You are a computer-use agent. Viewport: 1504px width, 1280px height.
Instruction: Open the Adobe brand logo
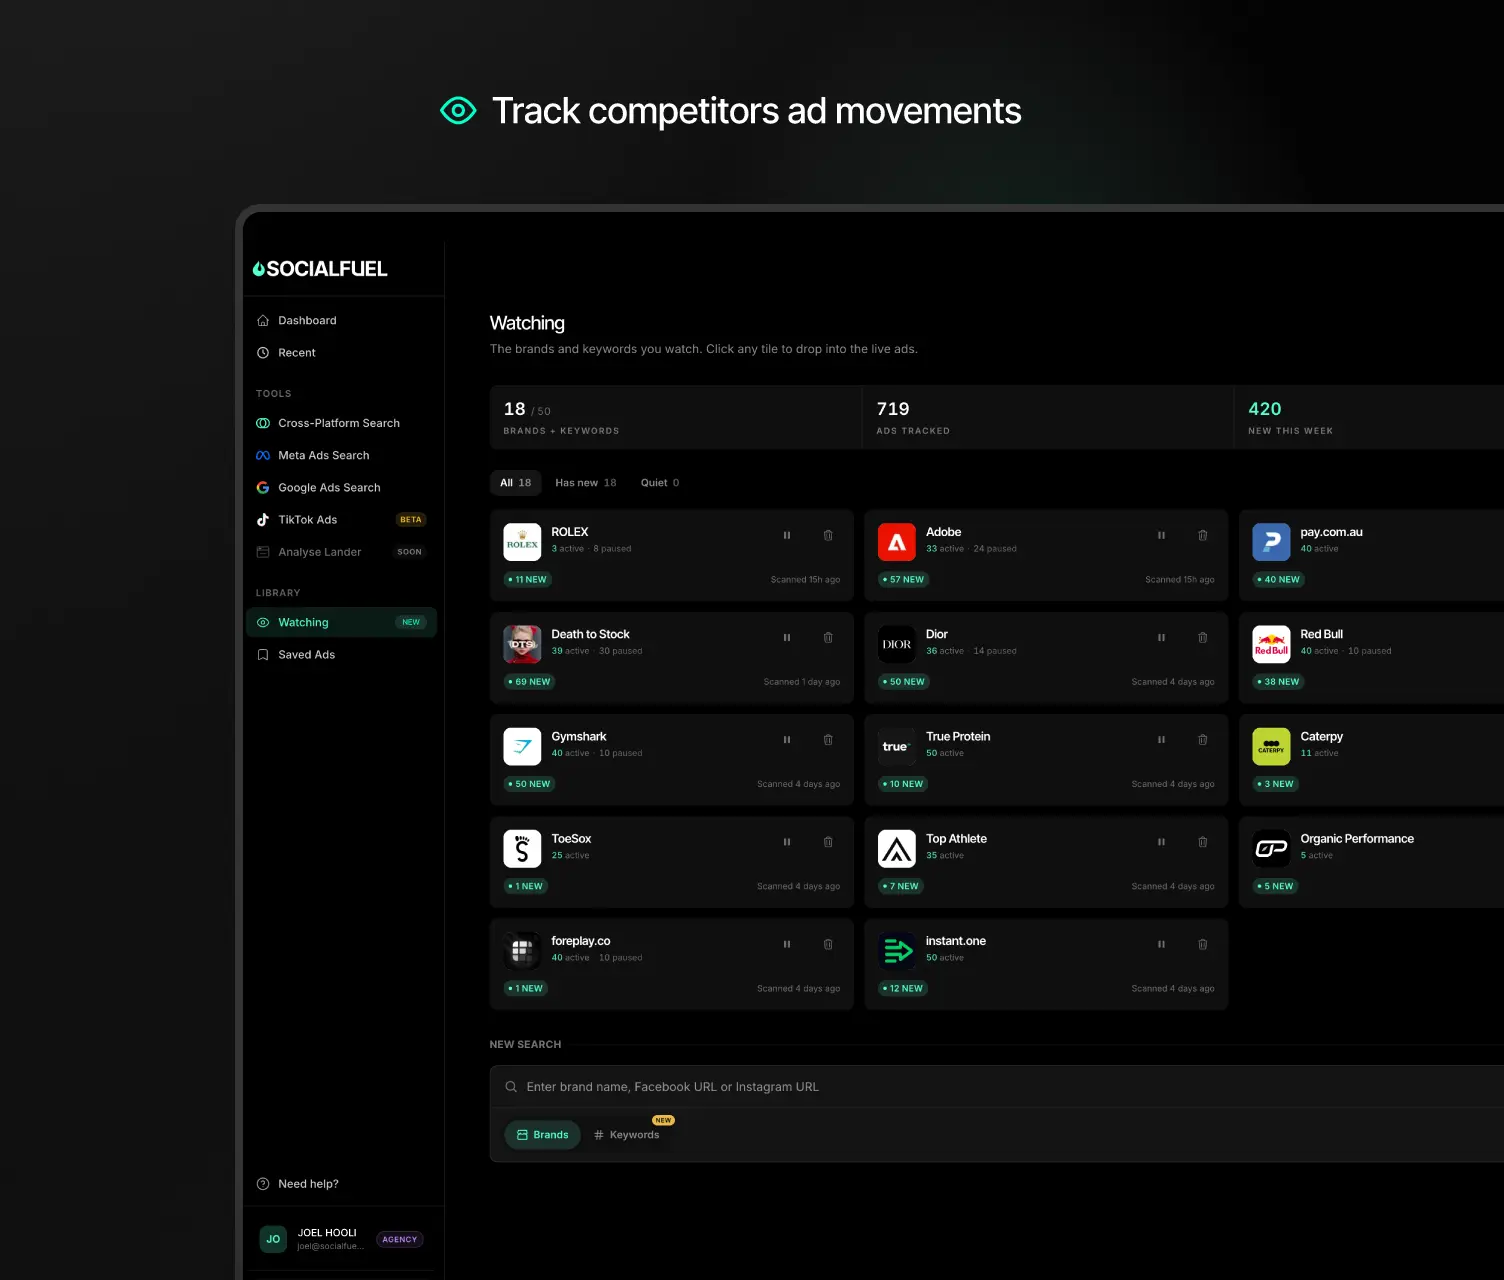[897, 542]
